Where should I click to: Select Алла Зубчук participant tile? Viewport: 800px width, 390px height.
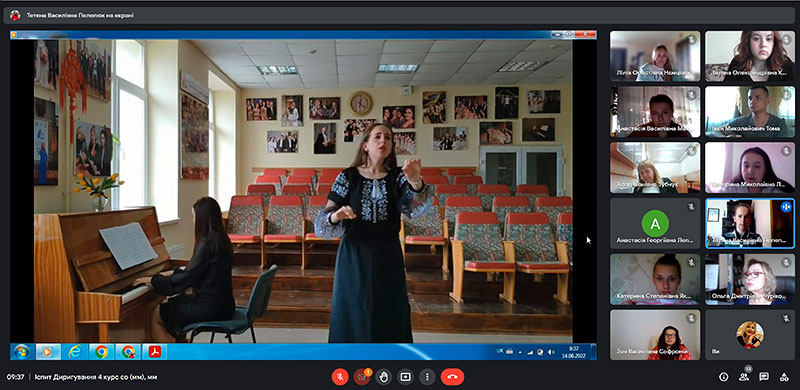click(x=655, y=167)
